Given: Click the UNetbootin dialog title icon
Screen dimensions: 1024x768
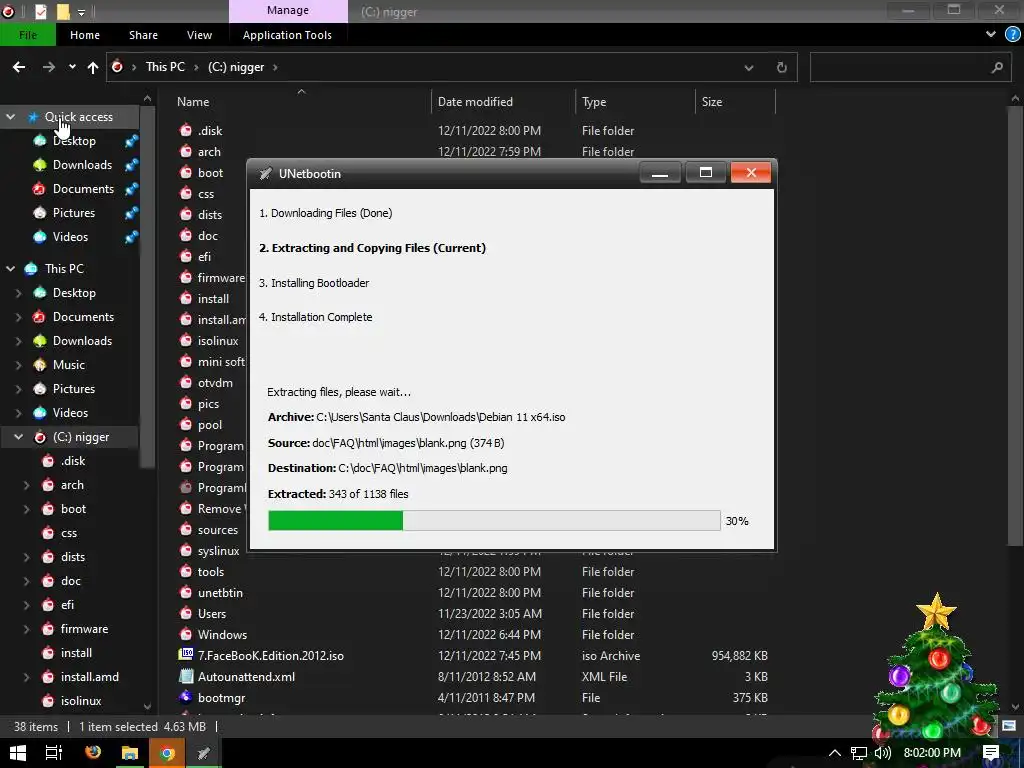Looking at the screenshot, I should pyautogui.click(x=265, y=174).
